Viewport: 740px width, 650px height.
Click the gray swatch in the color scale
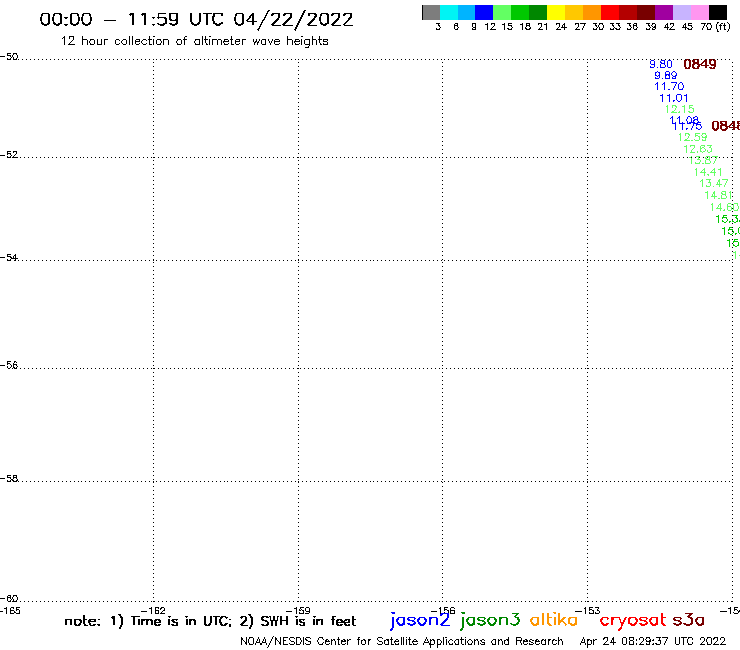click(431, 12)
